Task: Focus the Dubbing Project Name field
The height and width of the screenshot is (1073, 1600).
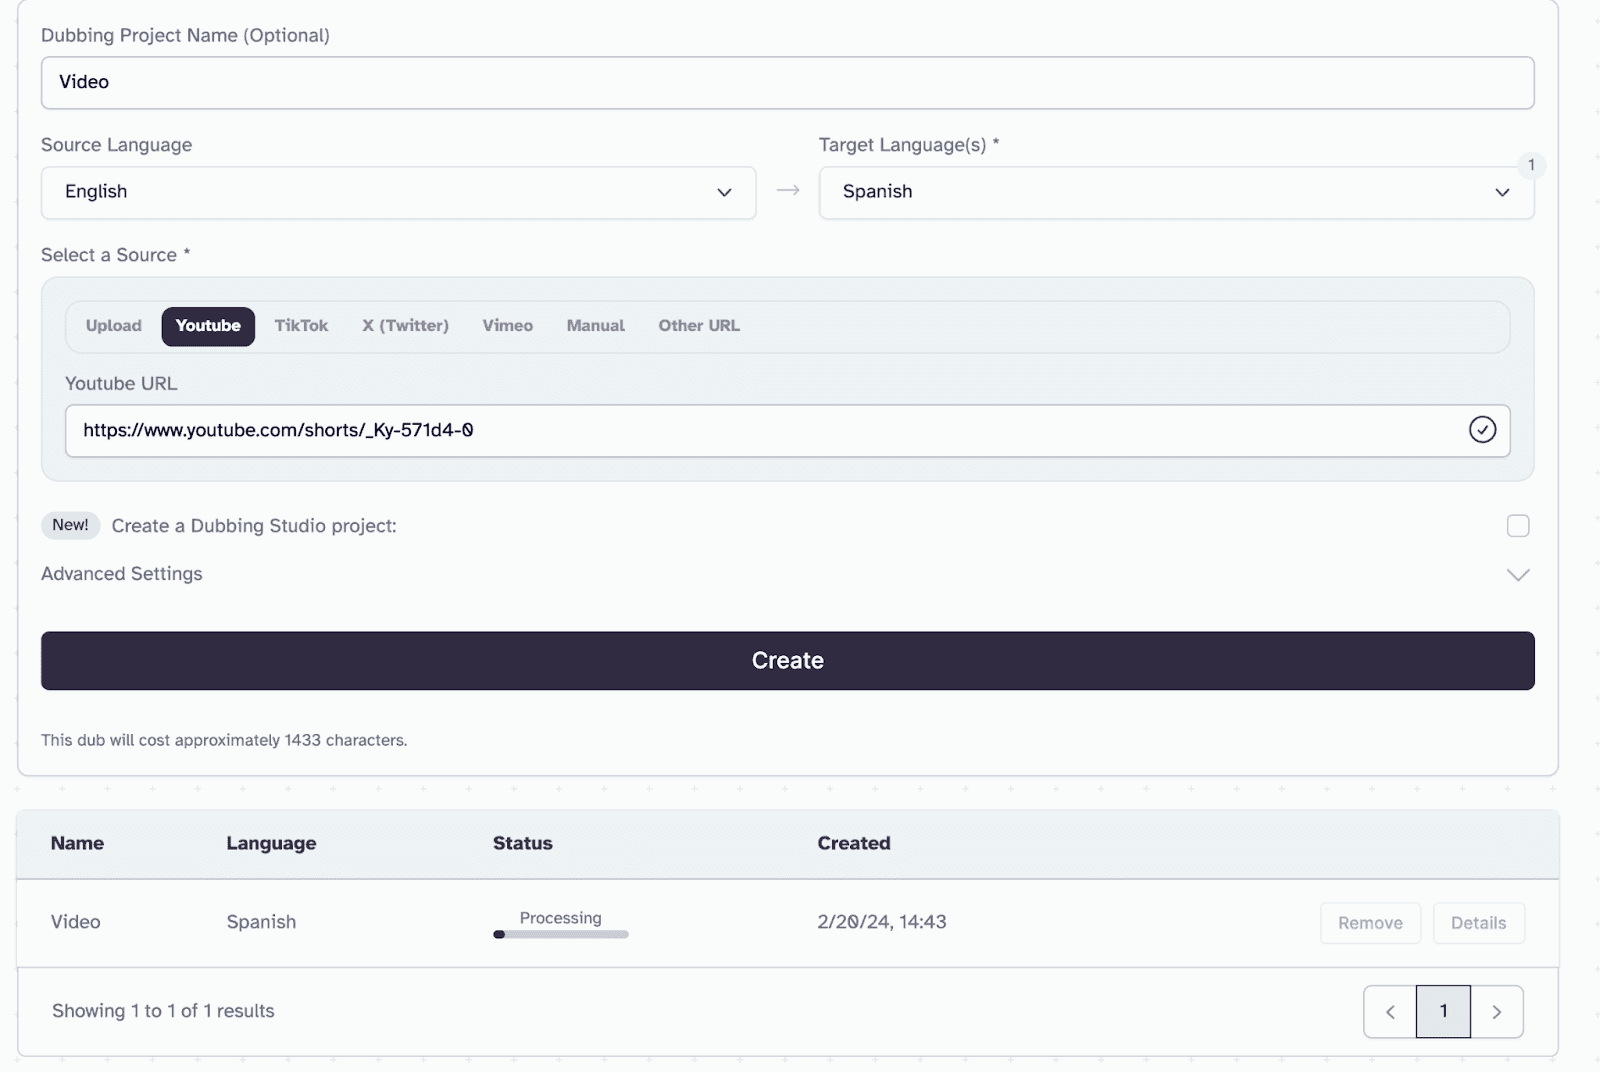Action: 787,82
